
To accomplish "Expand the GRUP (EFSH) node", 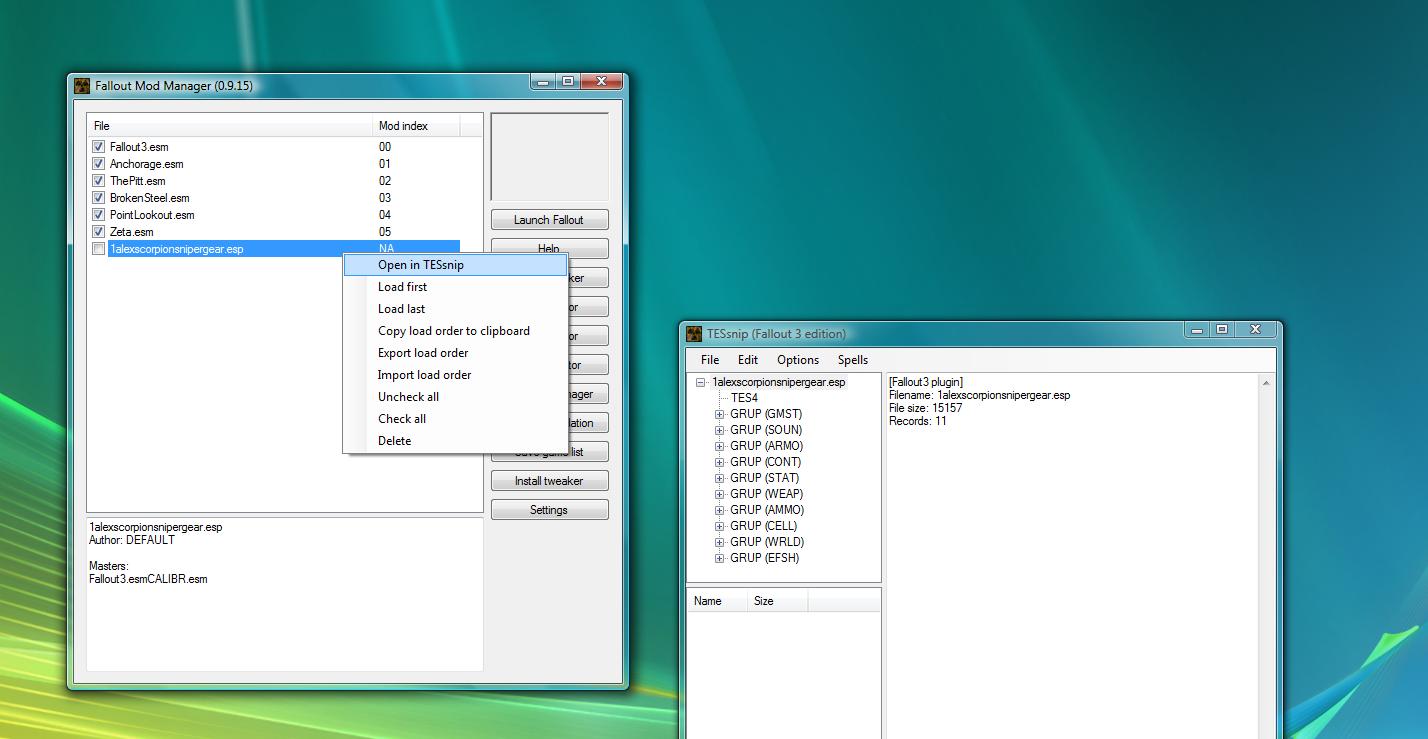I will [x=719, y=558].
